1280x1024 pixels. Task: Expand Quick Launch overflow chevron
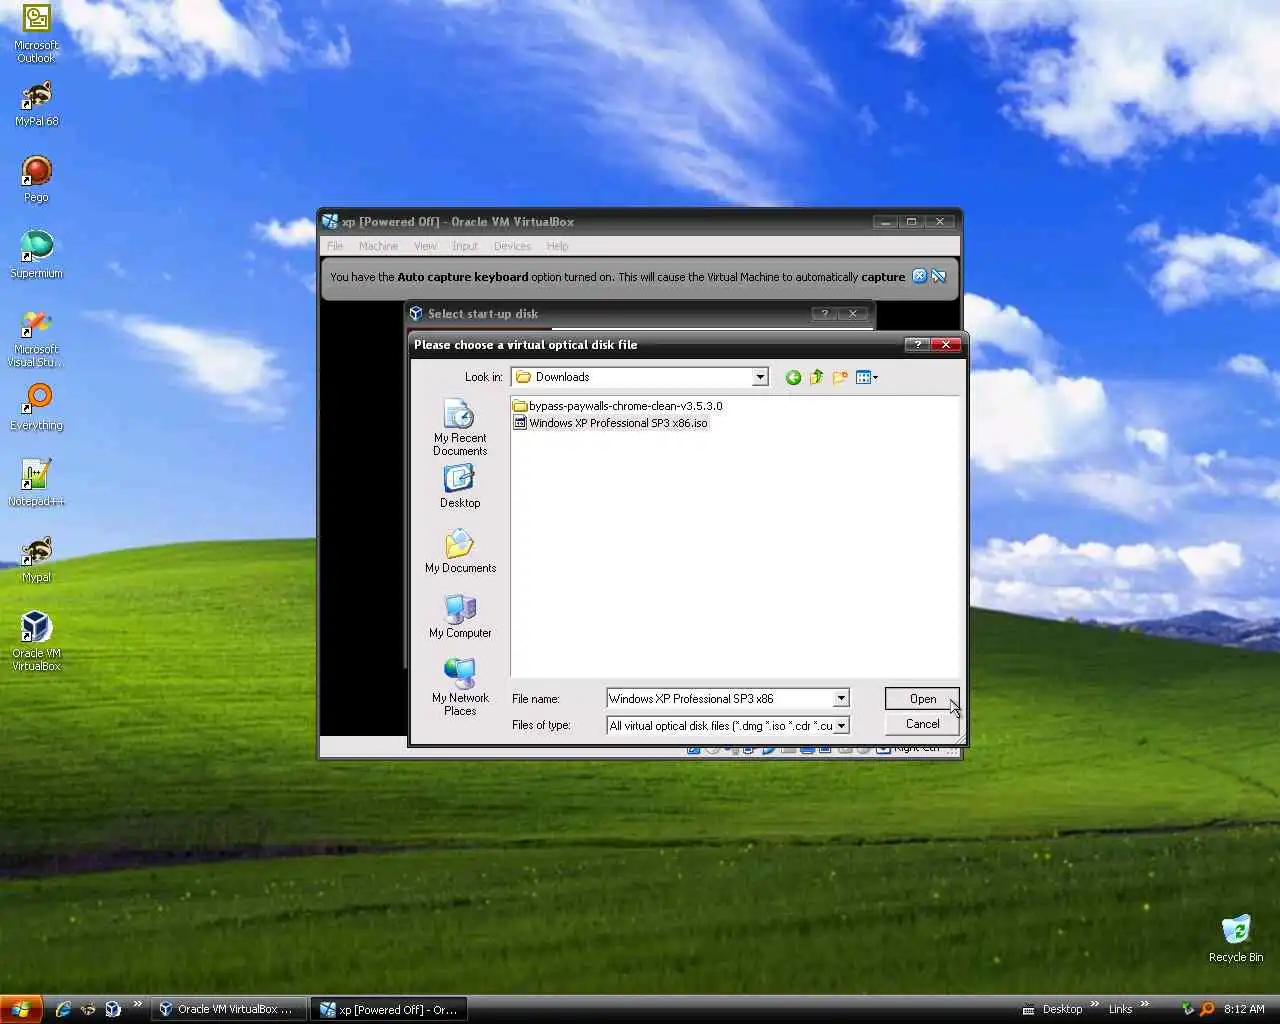pyautogui.click(x=138, y=1004)
